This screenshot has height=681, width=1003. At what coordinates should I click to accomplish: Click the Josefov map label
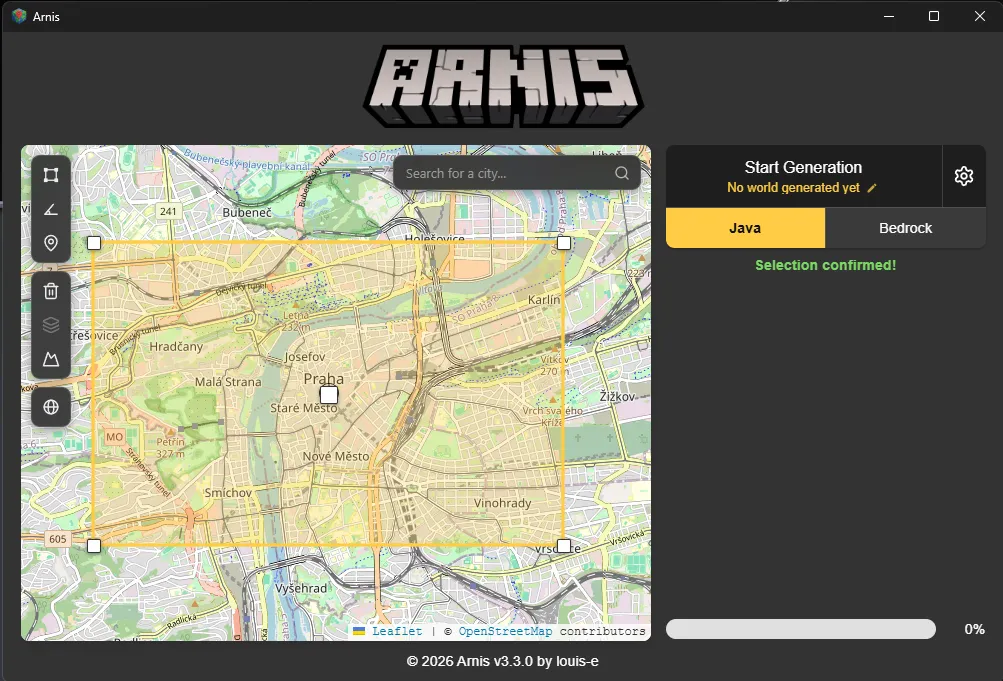304,357
